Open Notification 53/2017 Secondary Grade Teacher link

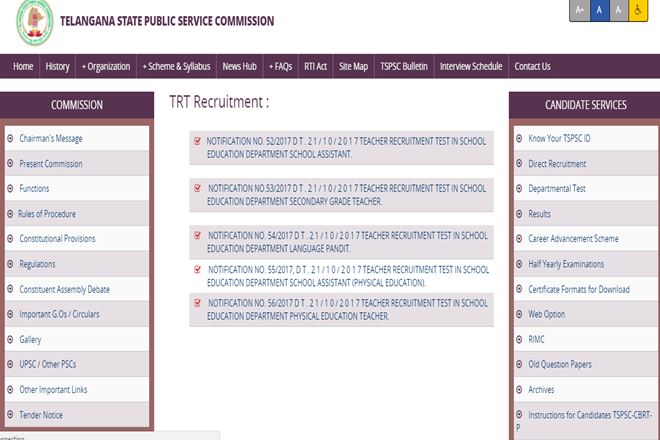(x=345, y=194)
